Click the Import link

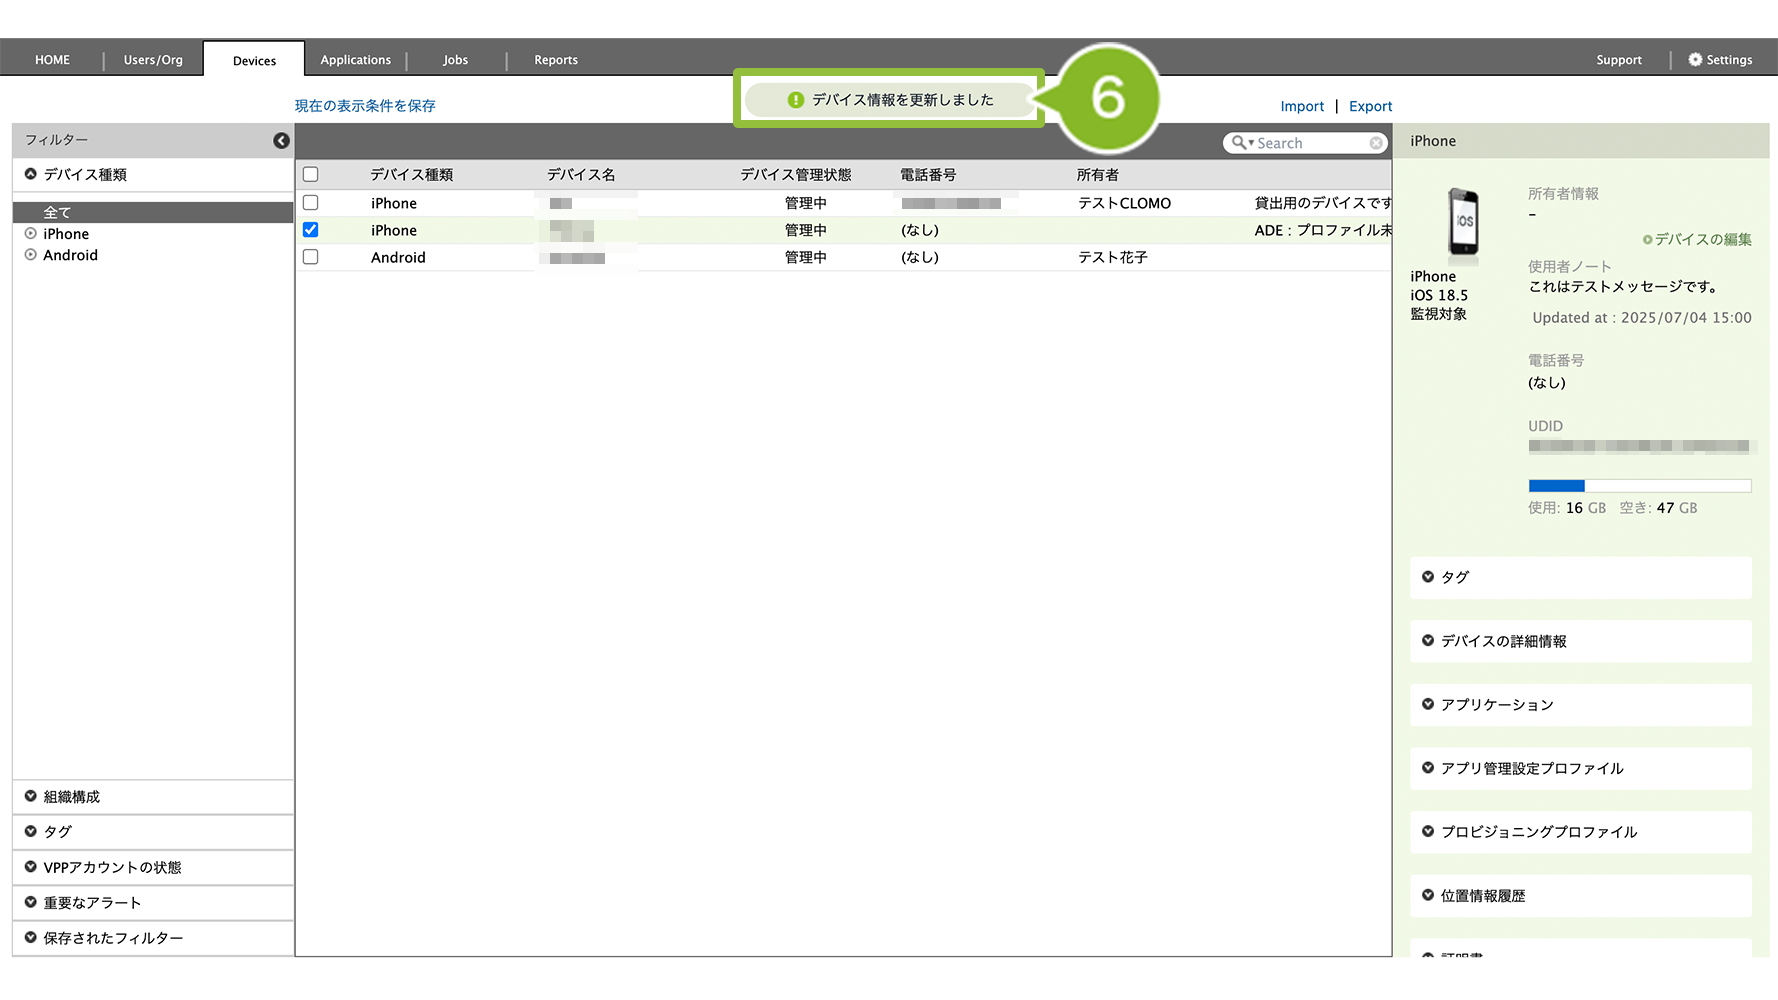(x=1302, y=106)
